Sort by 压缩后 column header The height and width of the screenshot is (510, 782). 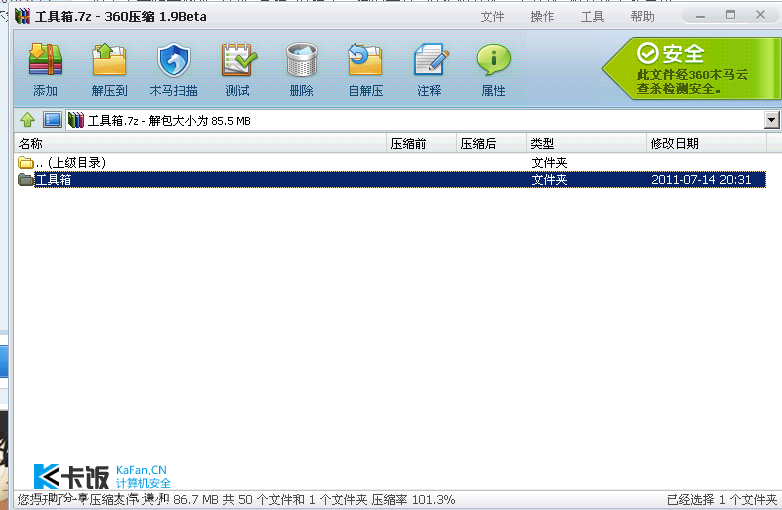coord(492,144)
